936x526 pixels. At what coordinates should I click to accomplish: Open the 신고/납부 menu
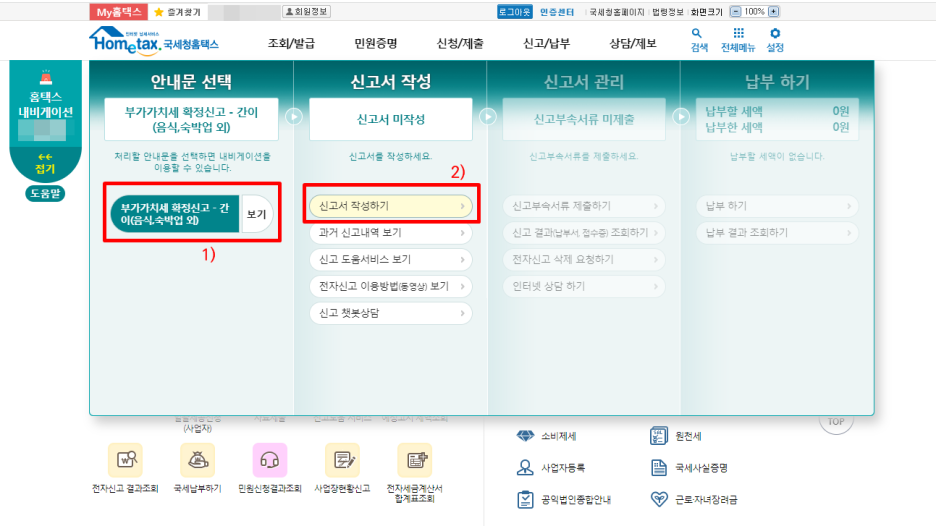tap(546, 43)
